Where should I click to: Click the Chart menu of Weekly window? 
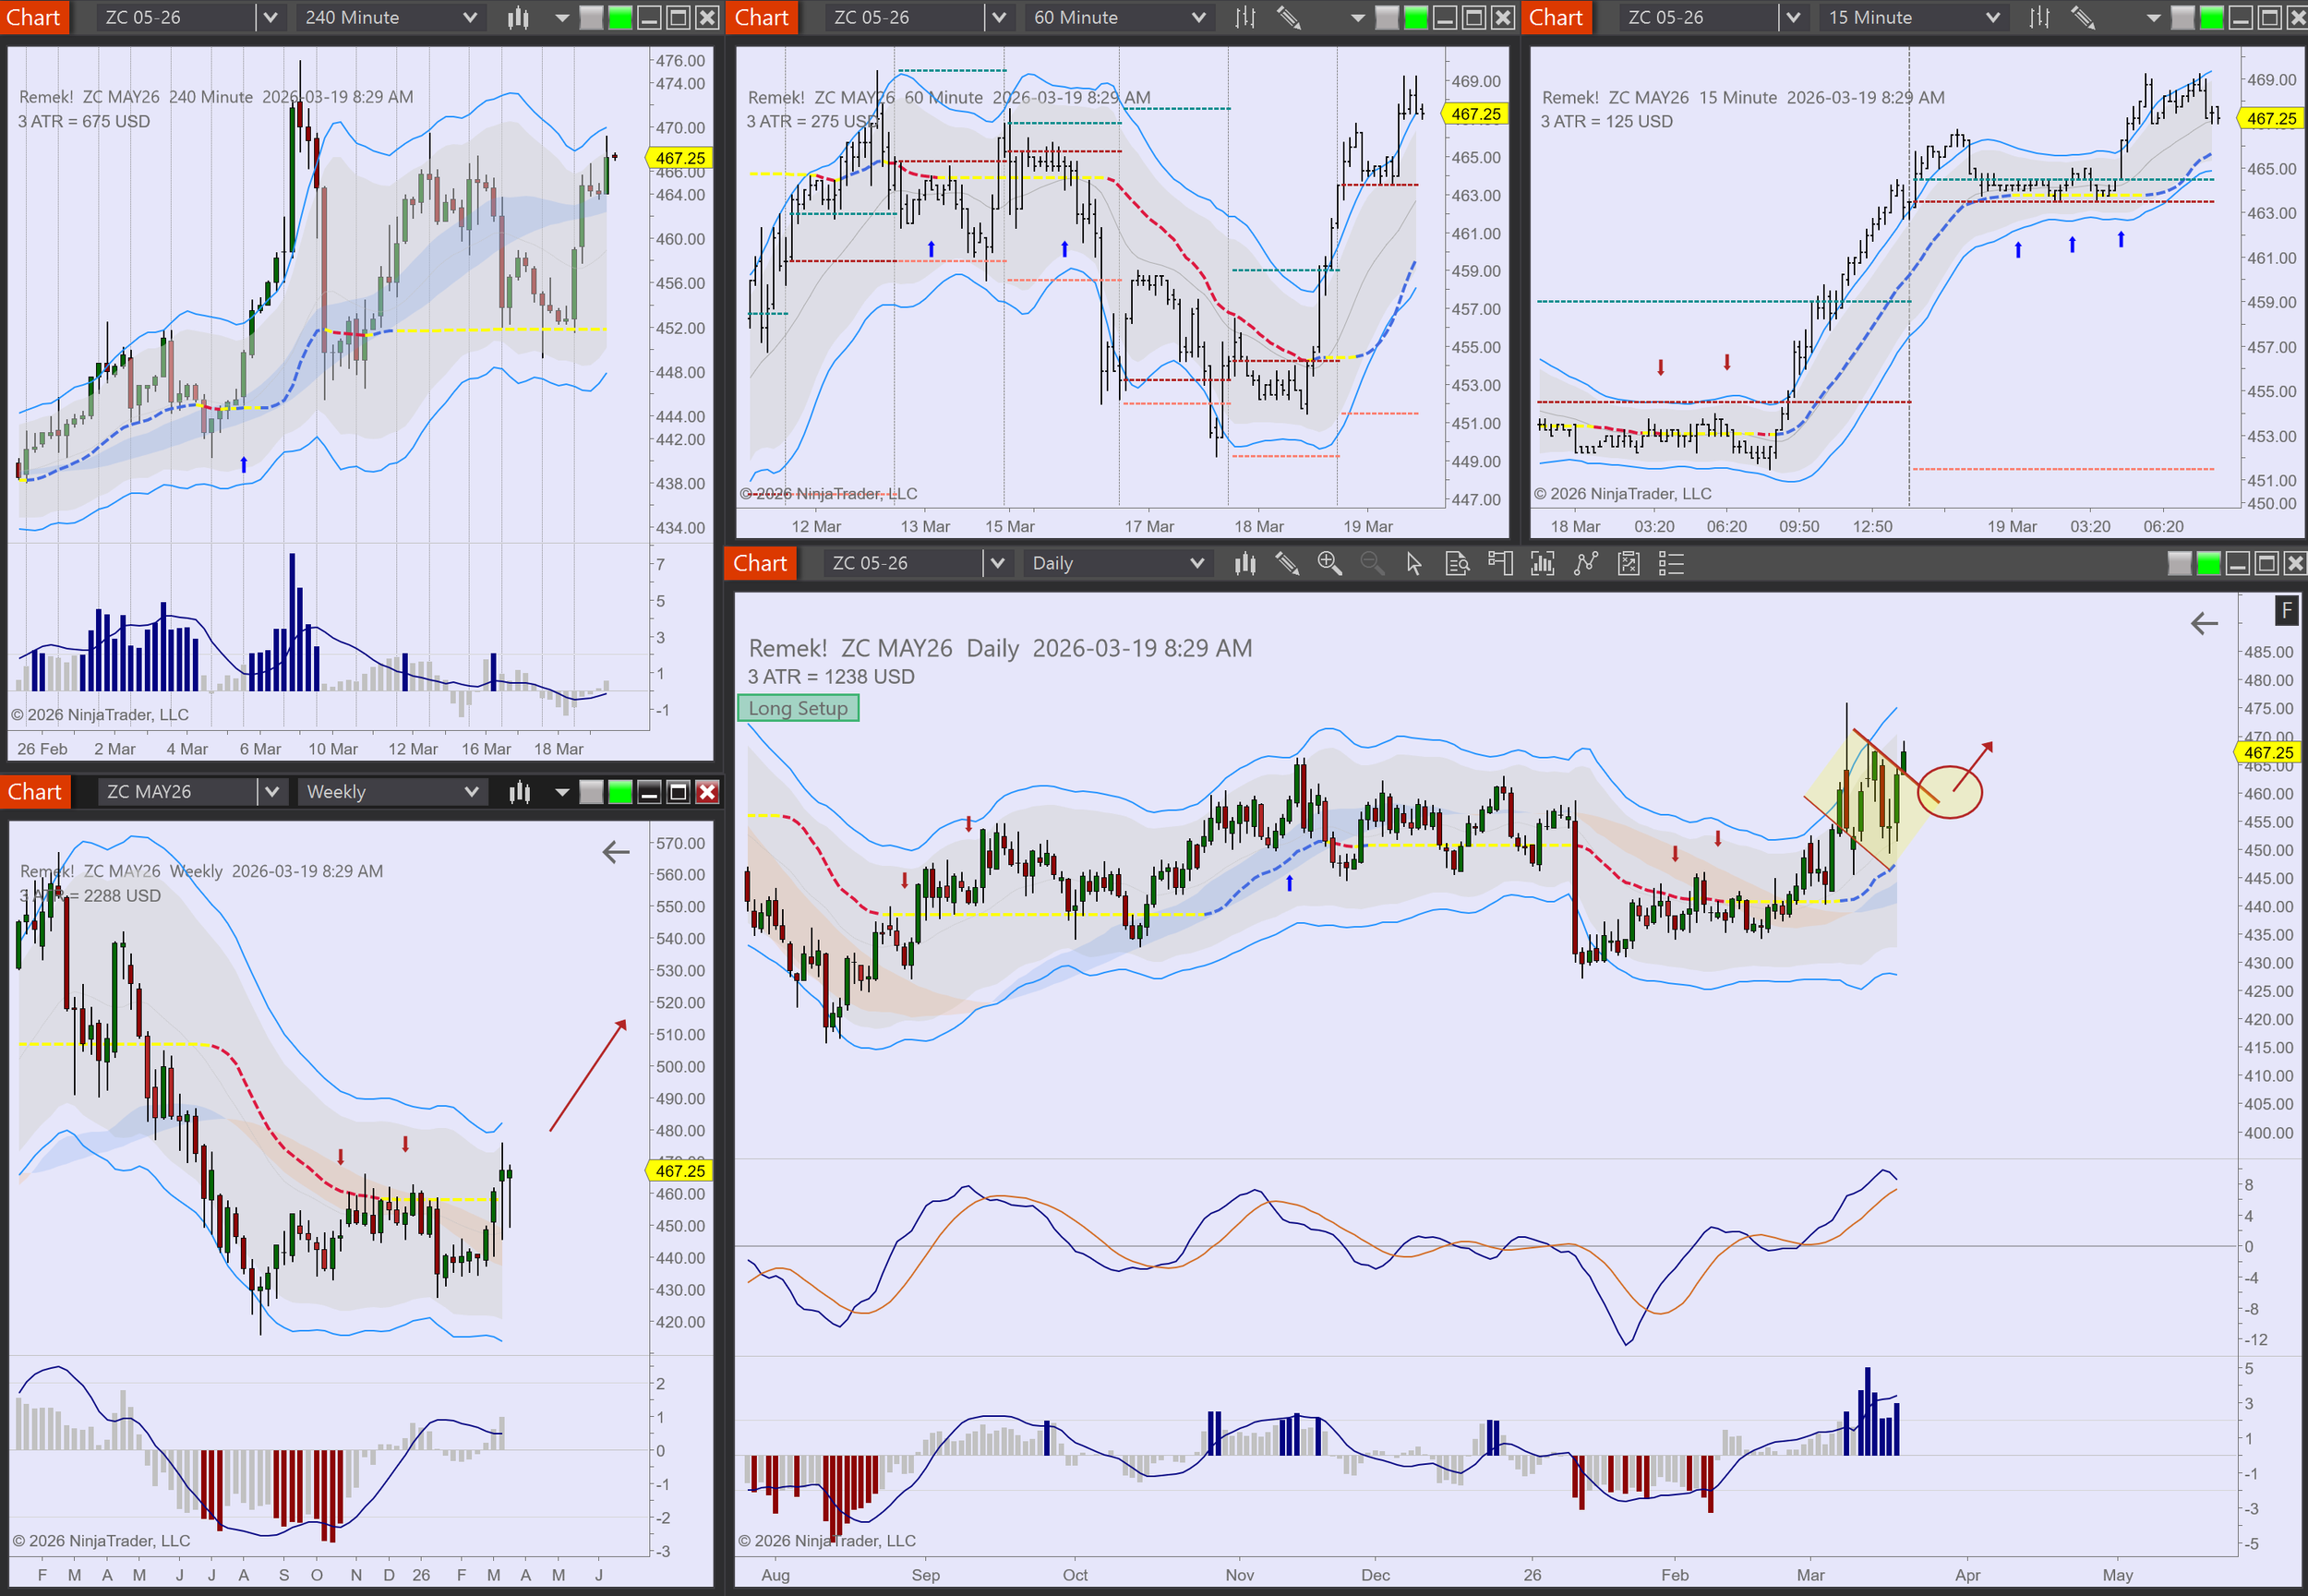click(34, 792)
